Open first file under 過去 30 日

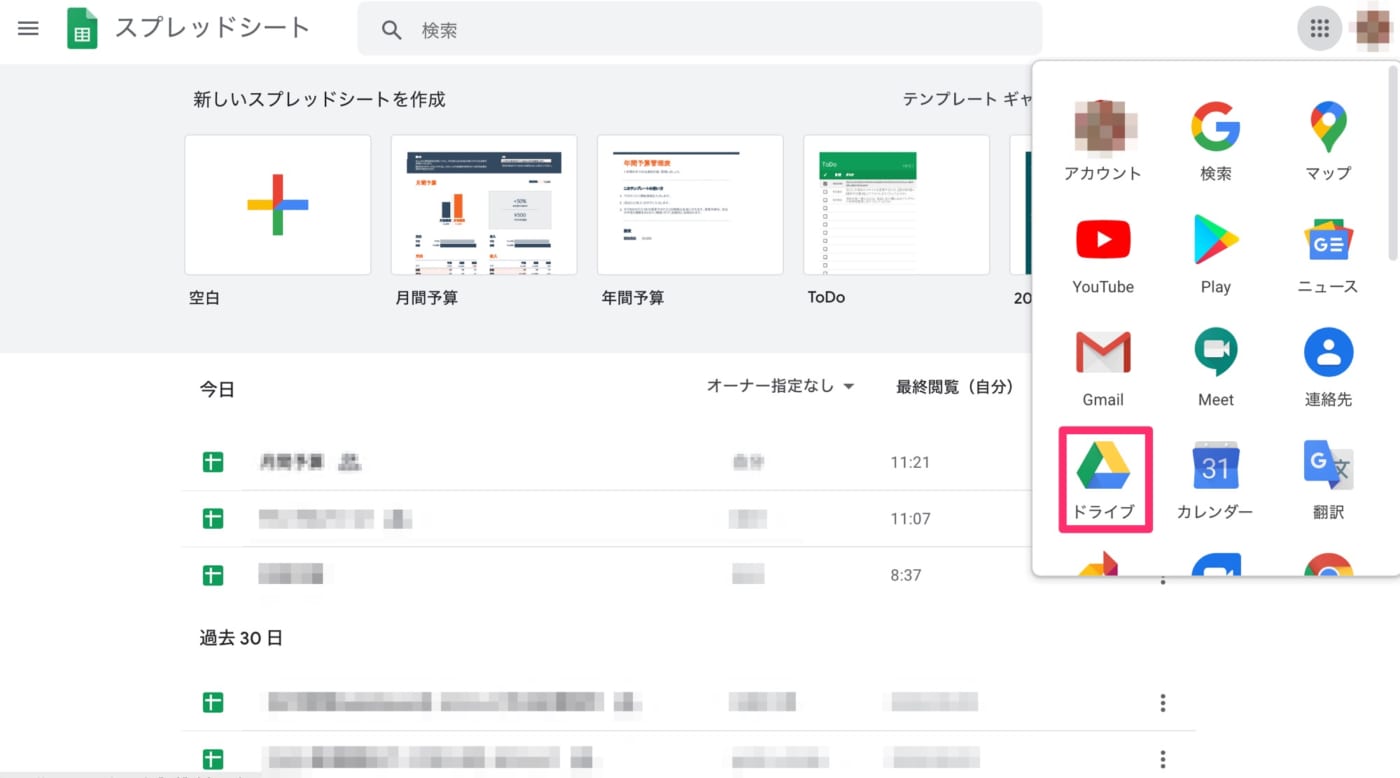click(688, 703)
